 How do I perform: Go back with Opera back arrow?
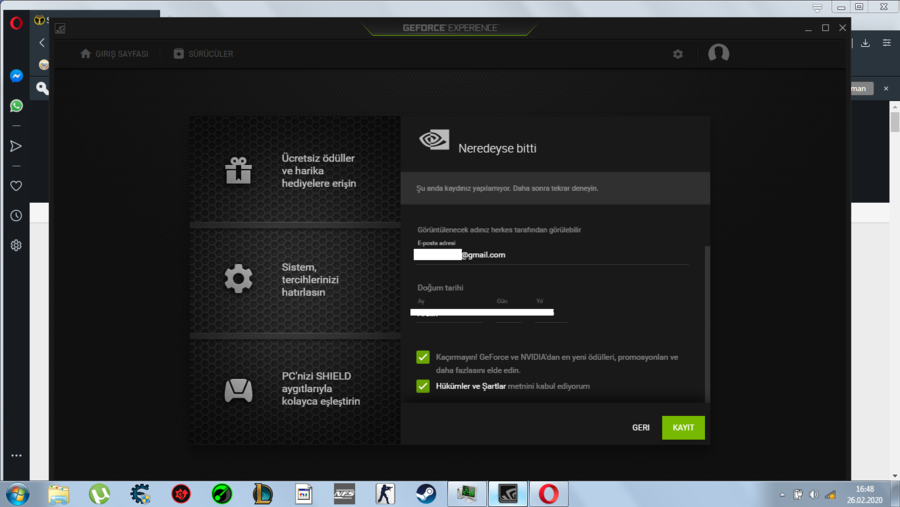tap(42, 42)
